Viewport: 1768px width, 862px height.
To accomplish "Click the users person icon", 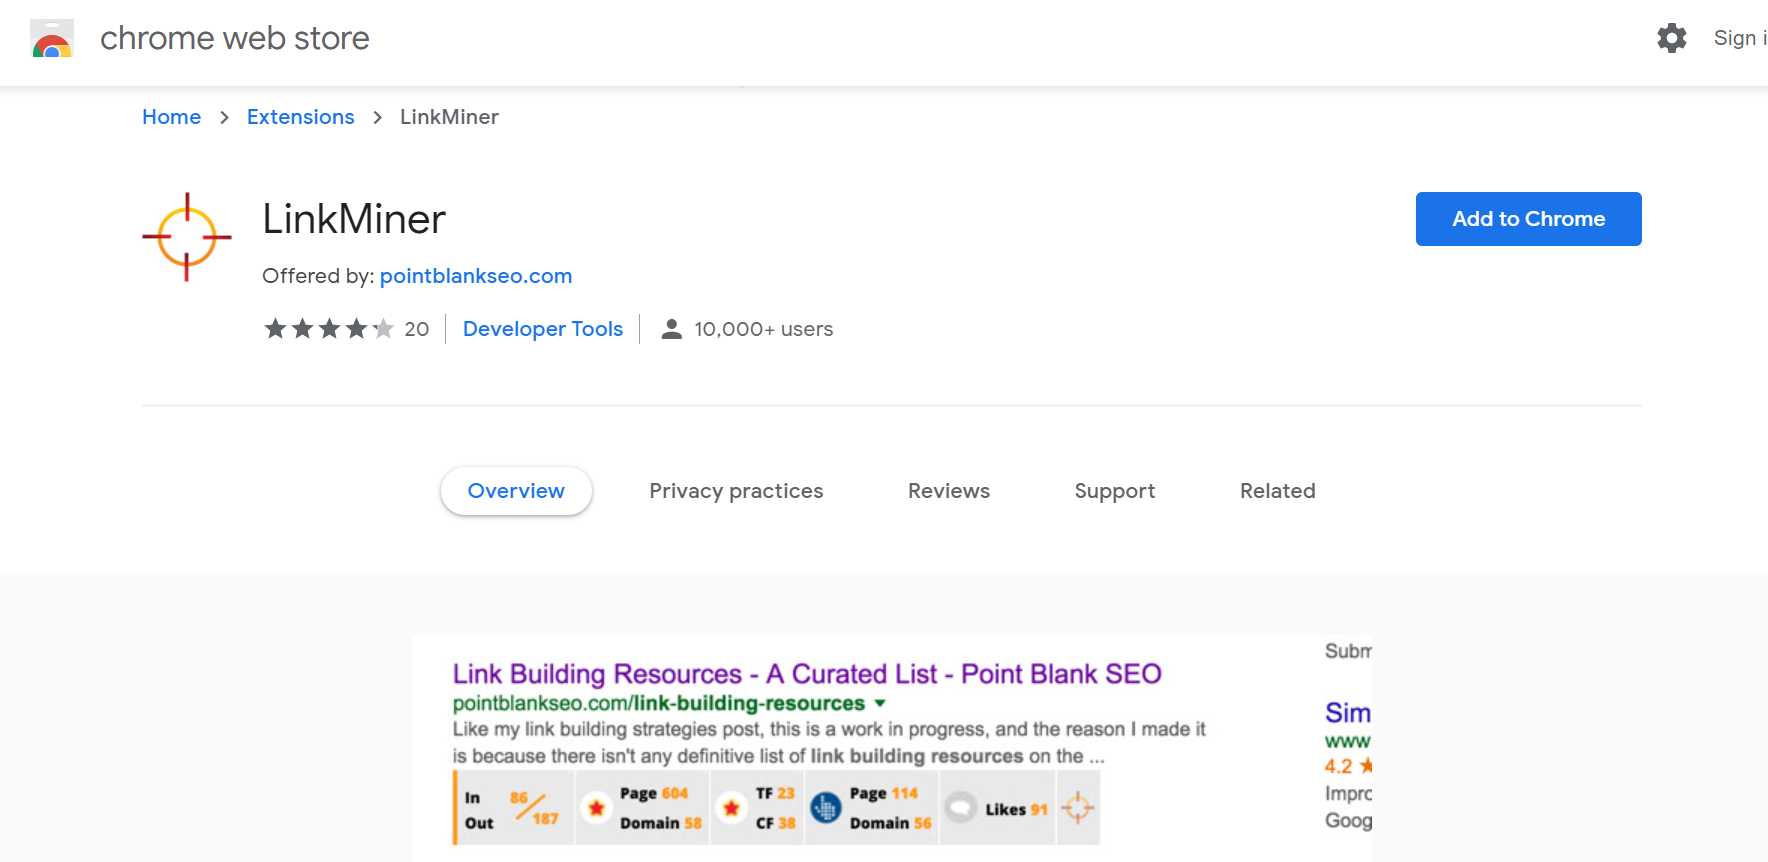I will [x=672, y=329].
